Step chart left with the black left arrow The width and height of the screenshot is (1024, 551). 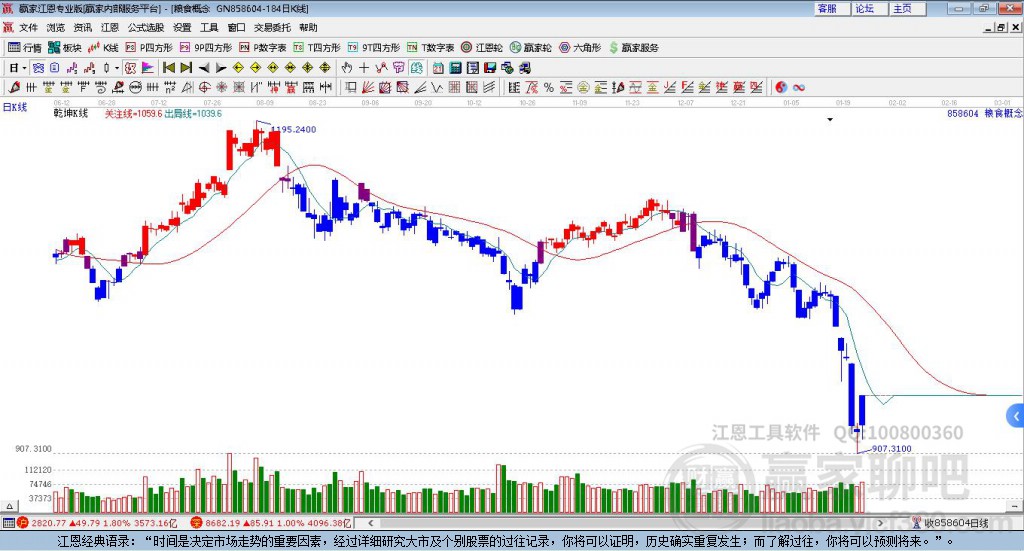point(204,68)
